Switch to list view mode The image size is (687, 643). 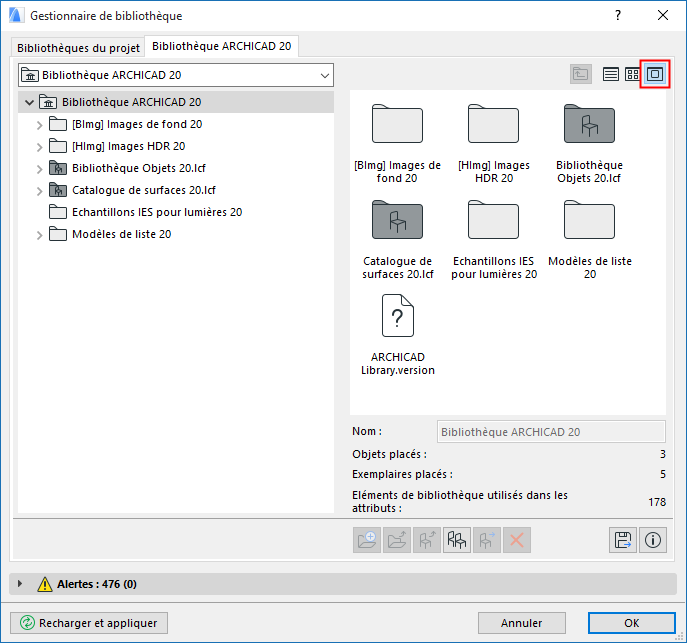(x=610, y=74)
